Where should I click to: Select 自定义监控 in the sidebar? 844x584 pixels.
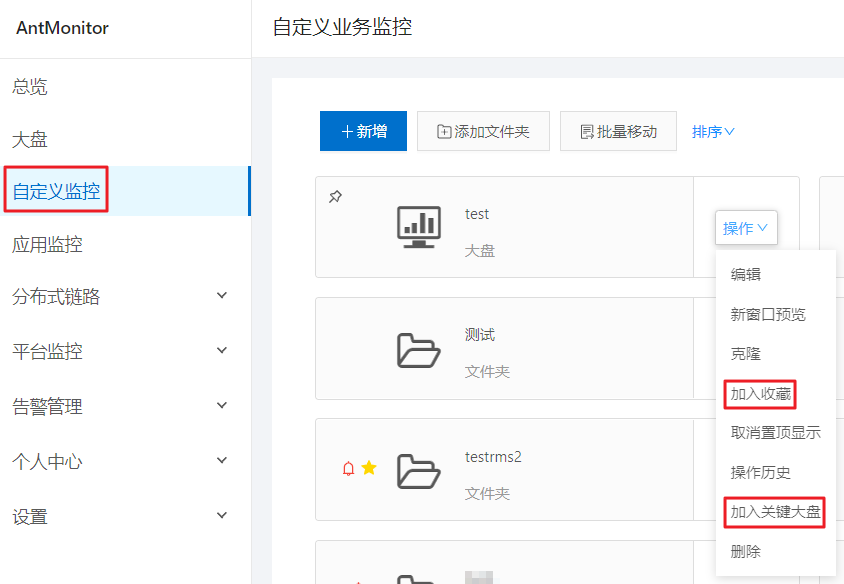125,191
